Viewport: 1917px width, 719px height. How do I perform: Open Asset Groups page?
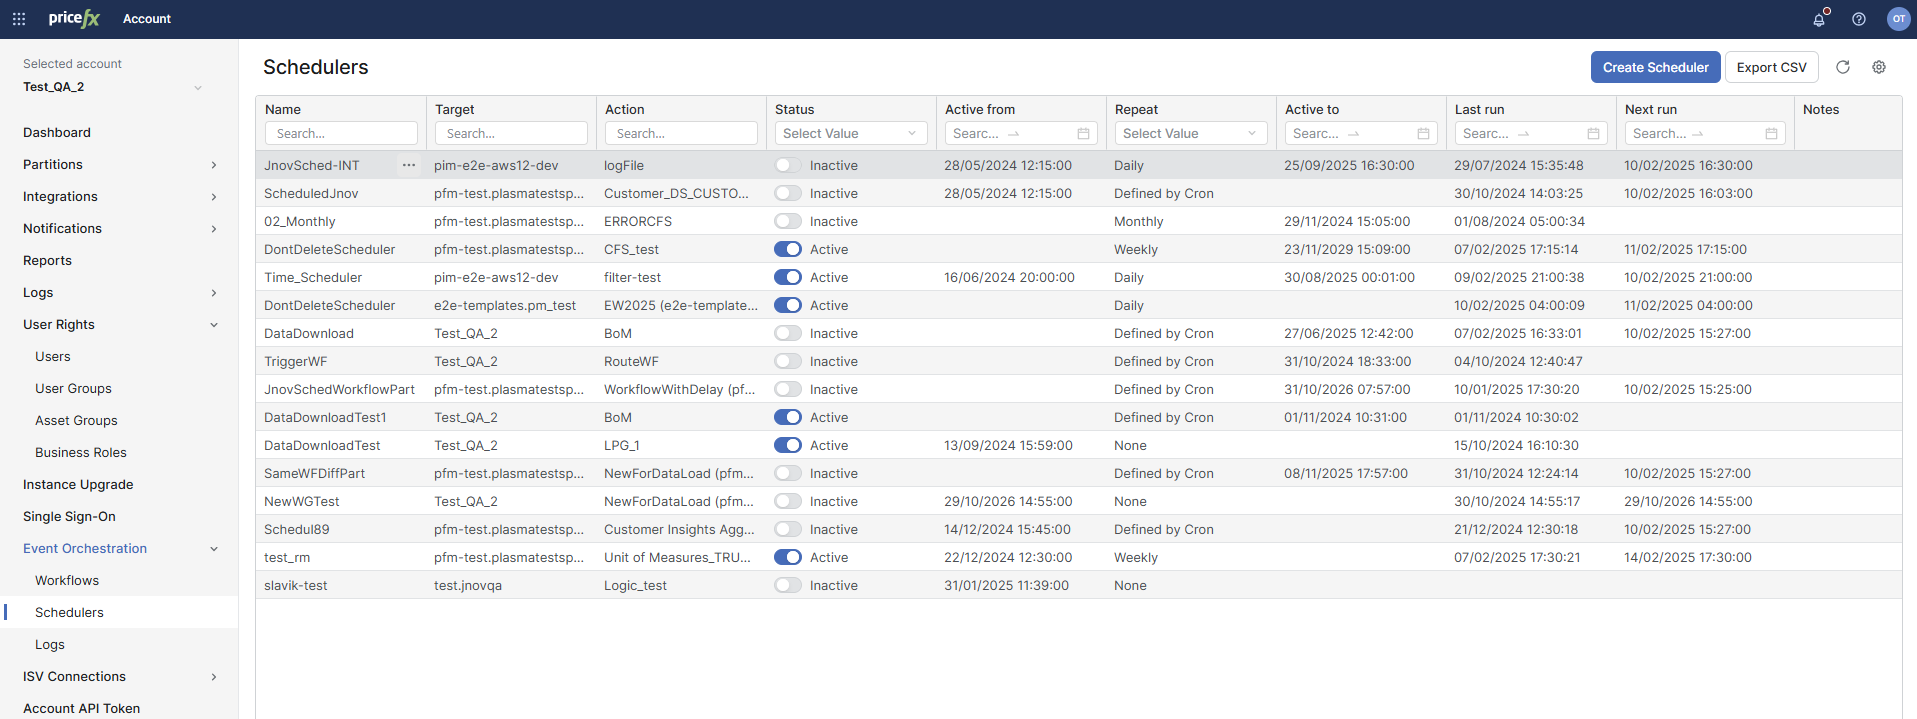pos(76,420)
